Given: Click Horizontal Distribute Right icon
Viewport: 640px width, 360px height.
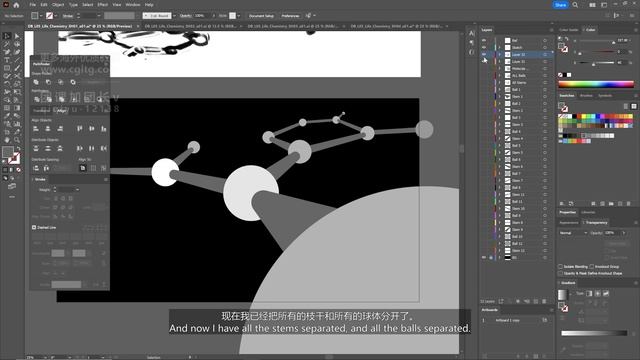Looking at the screenshot, I should 104,148.
